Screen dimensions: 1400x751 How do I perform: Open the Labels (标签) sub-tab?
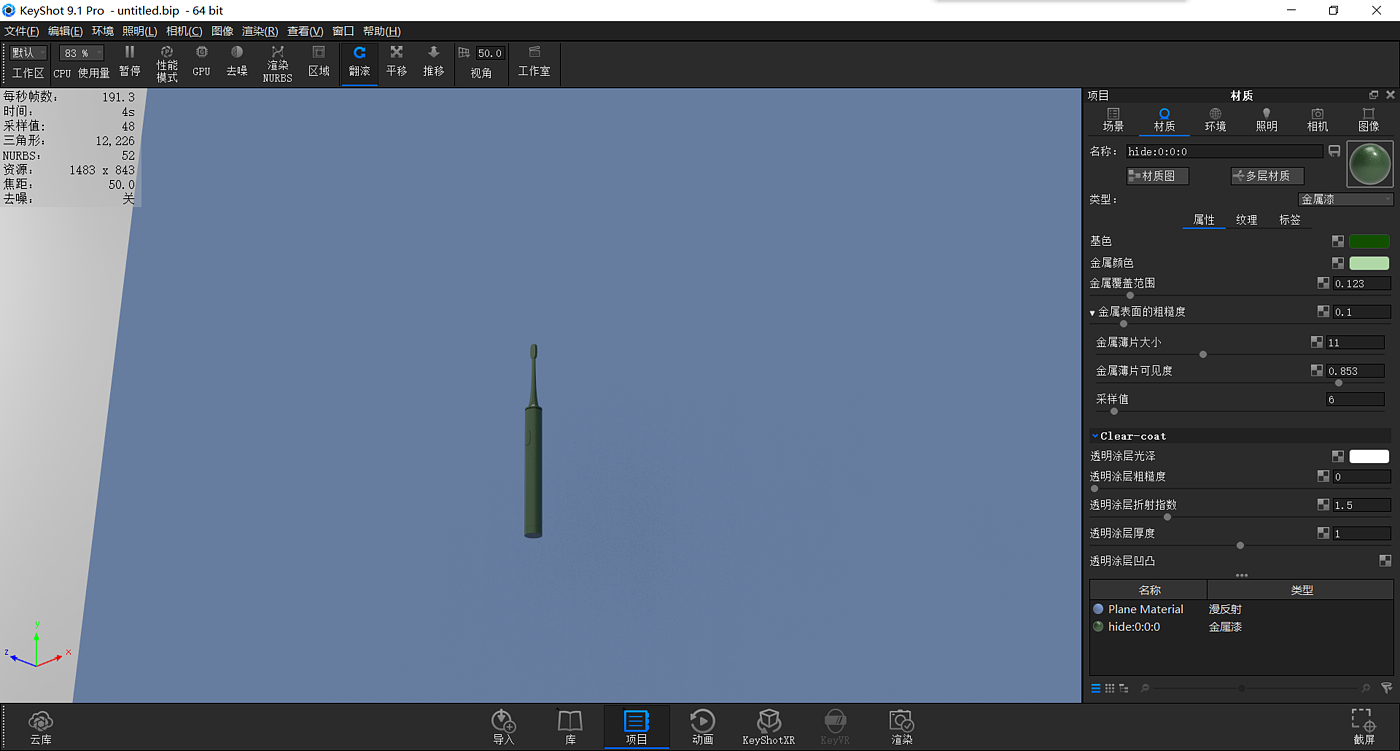1290,220
